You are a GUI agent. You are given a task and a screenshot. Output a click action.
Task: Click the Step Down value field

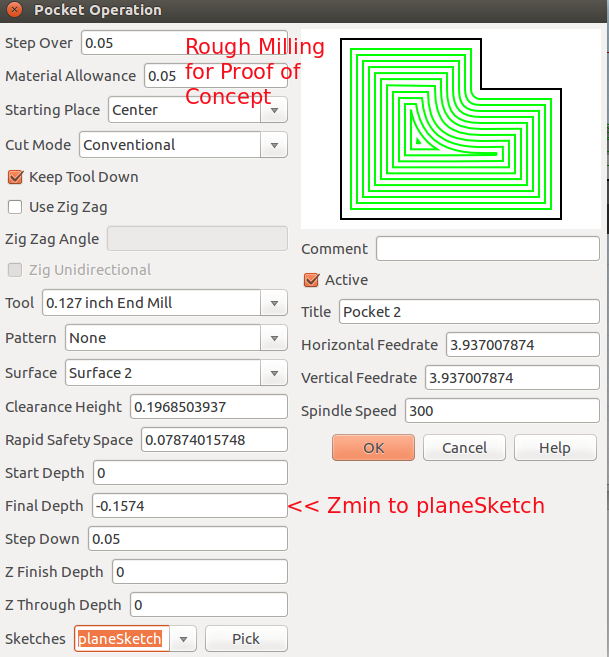point(187,539)
